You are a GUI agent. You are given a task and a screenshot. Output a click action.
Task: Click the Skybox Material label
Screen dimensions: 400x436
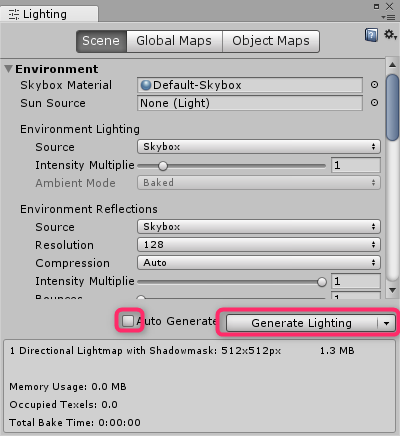(x=66, y=85)
